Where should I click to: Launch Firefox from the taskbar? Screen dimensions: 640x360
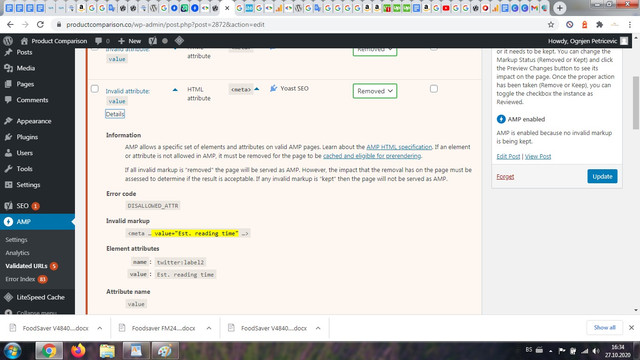[x=78, y=351]
